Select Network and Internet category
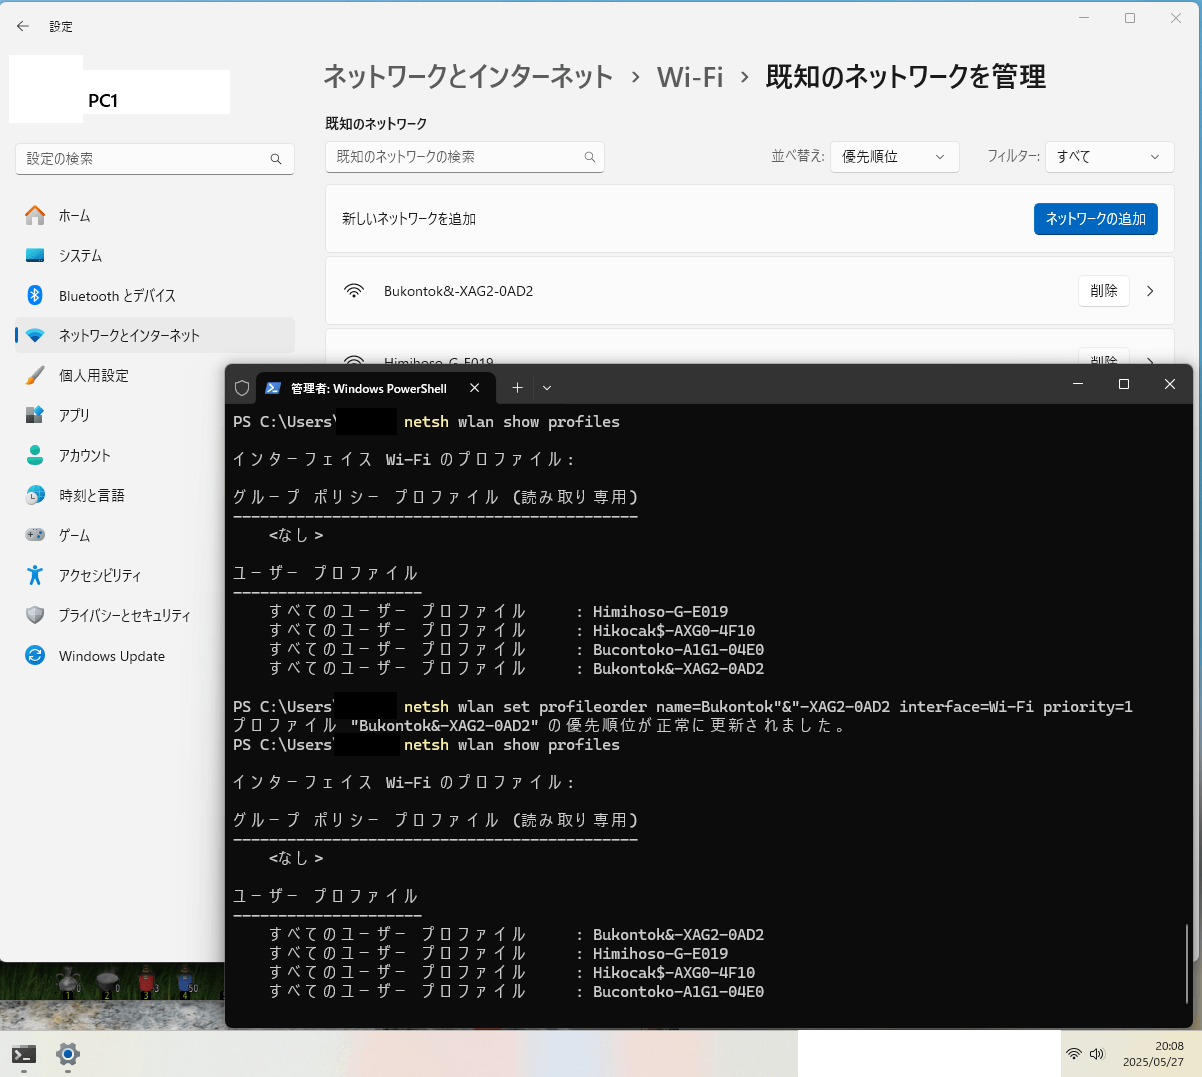This screenshot has width=1202, height=1077. (155, 335)
